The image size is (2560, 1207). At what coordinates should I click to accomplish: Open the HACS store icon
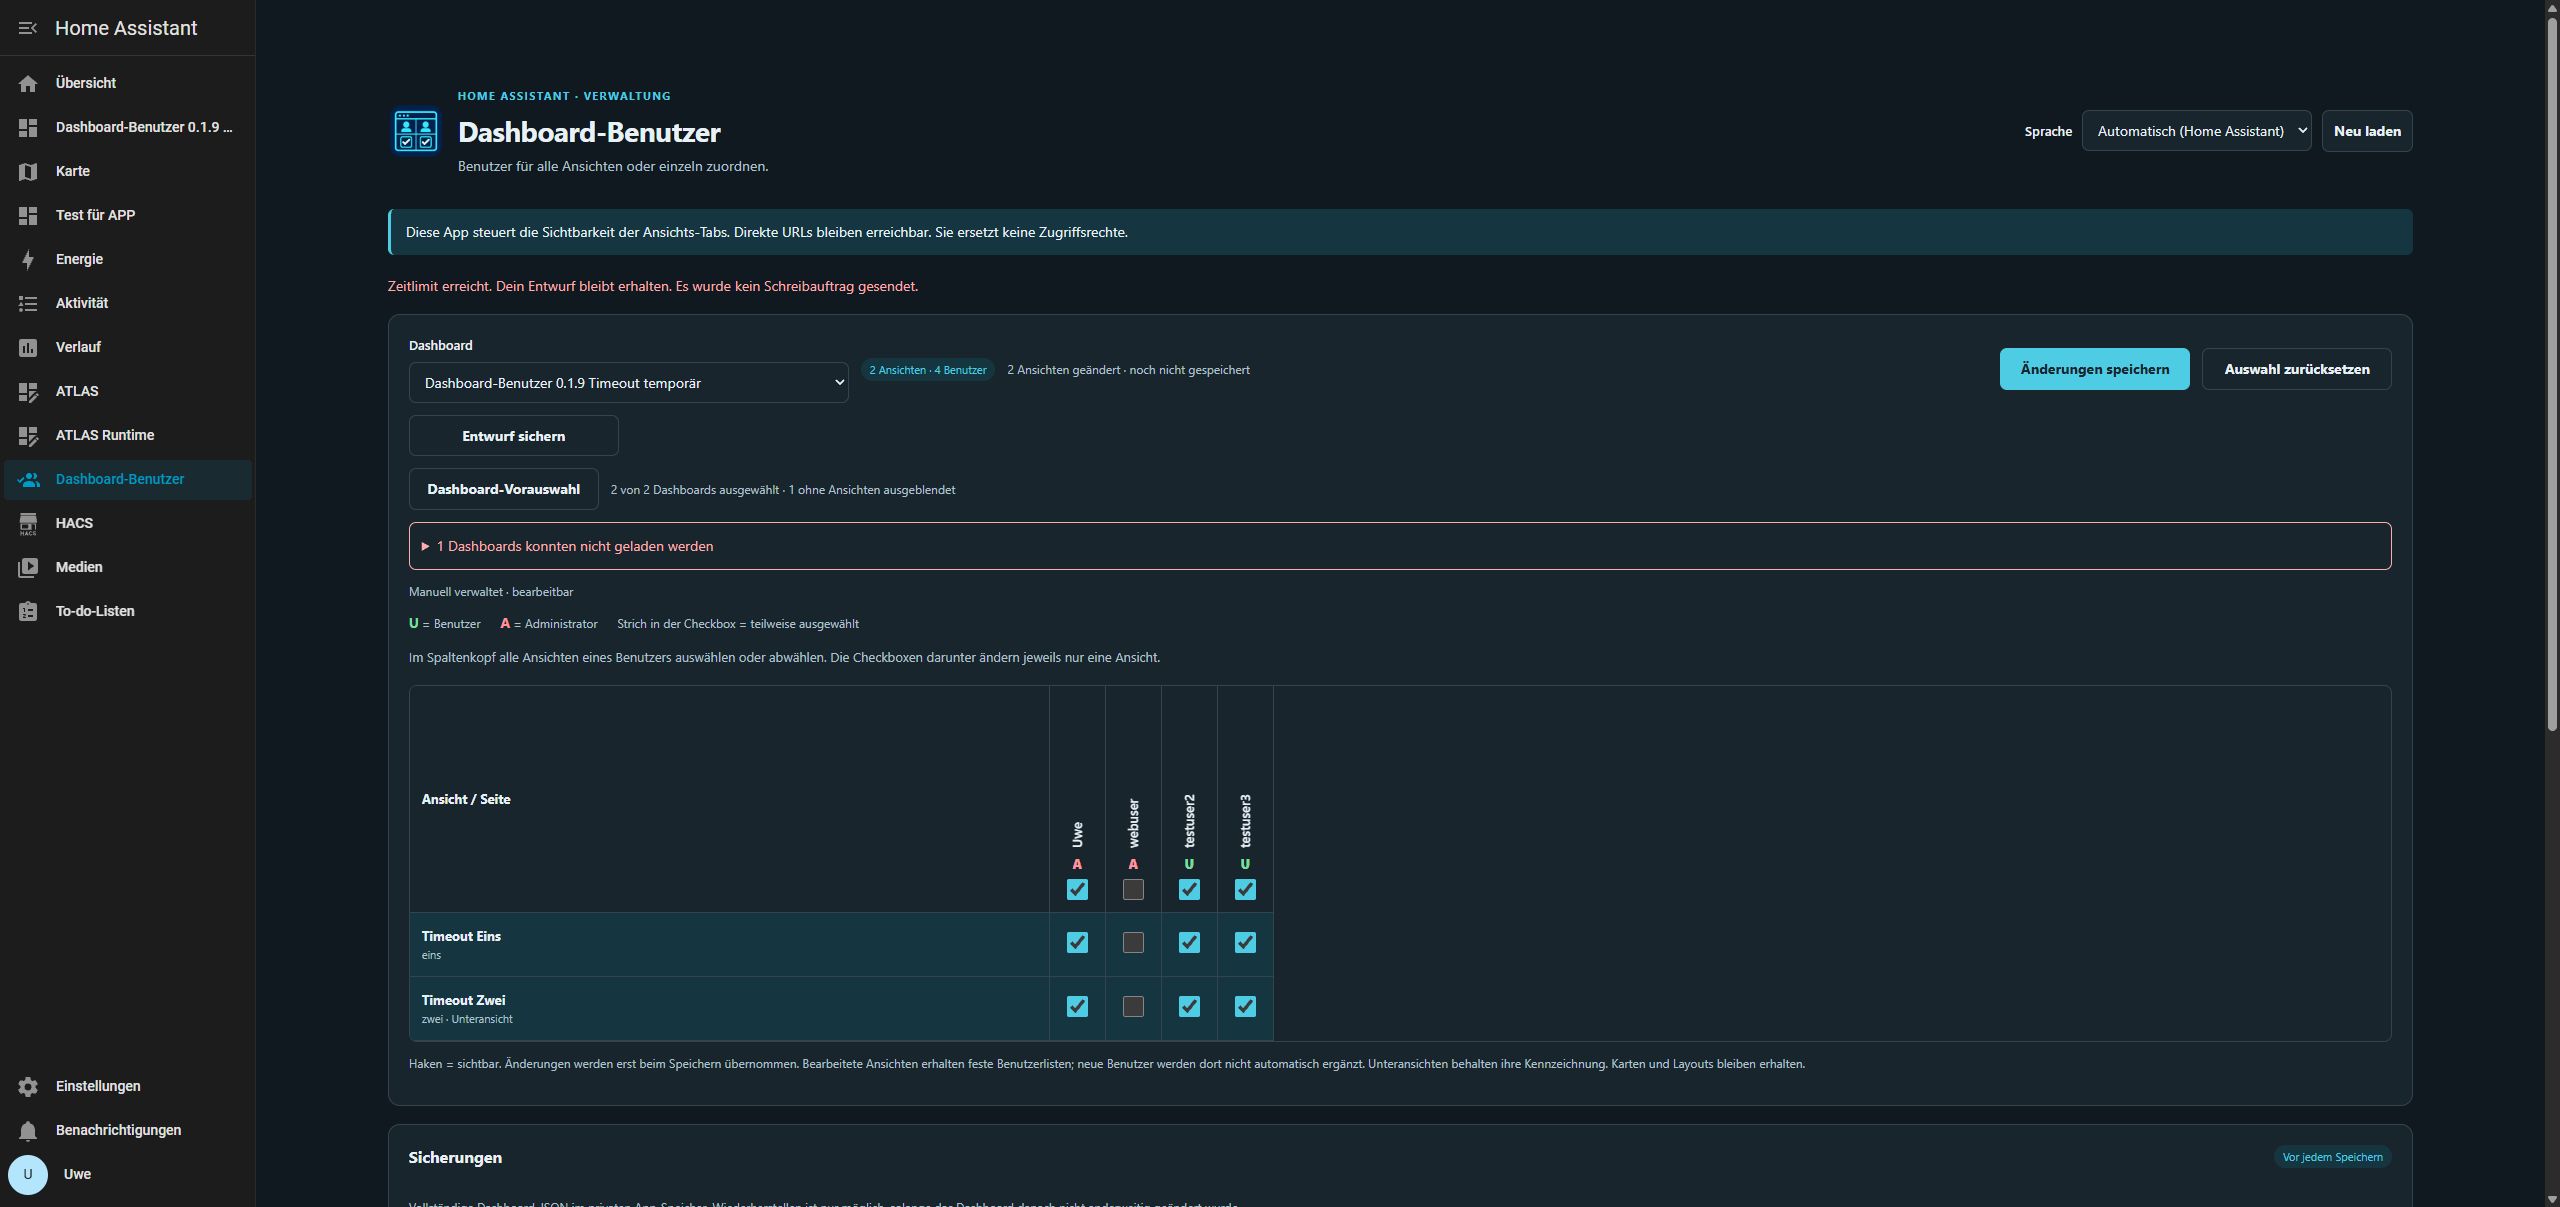click(28, 523)
